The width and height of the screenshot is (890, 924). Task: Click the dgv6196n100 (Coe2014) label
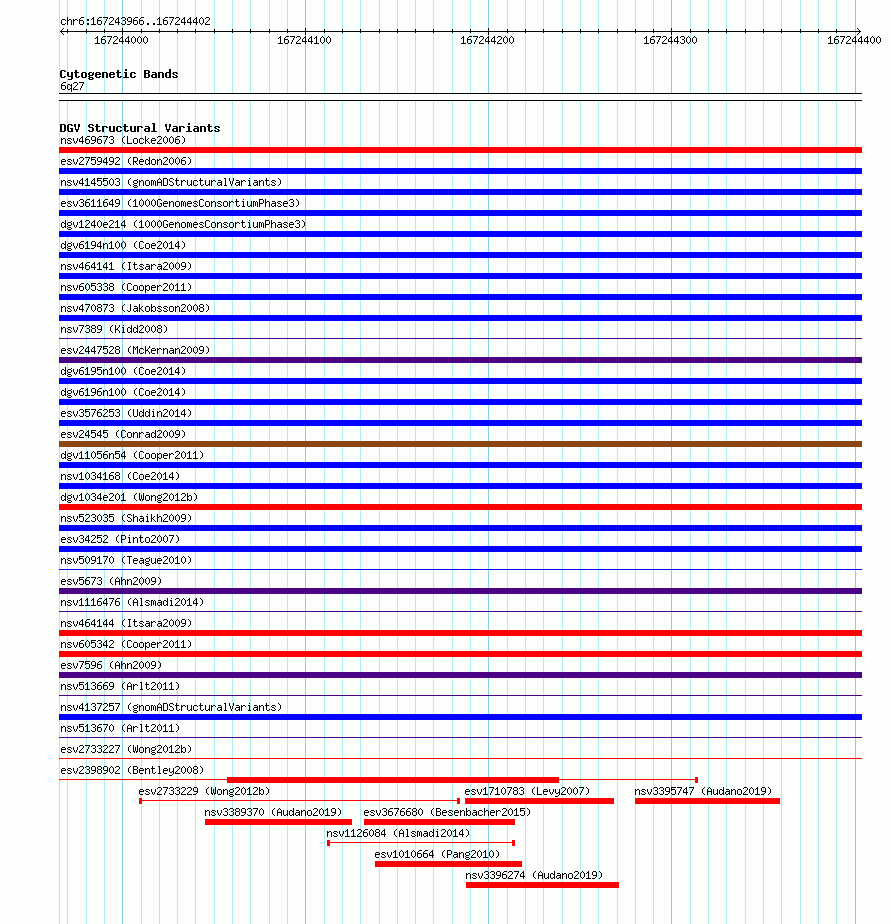(123, 392)
